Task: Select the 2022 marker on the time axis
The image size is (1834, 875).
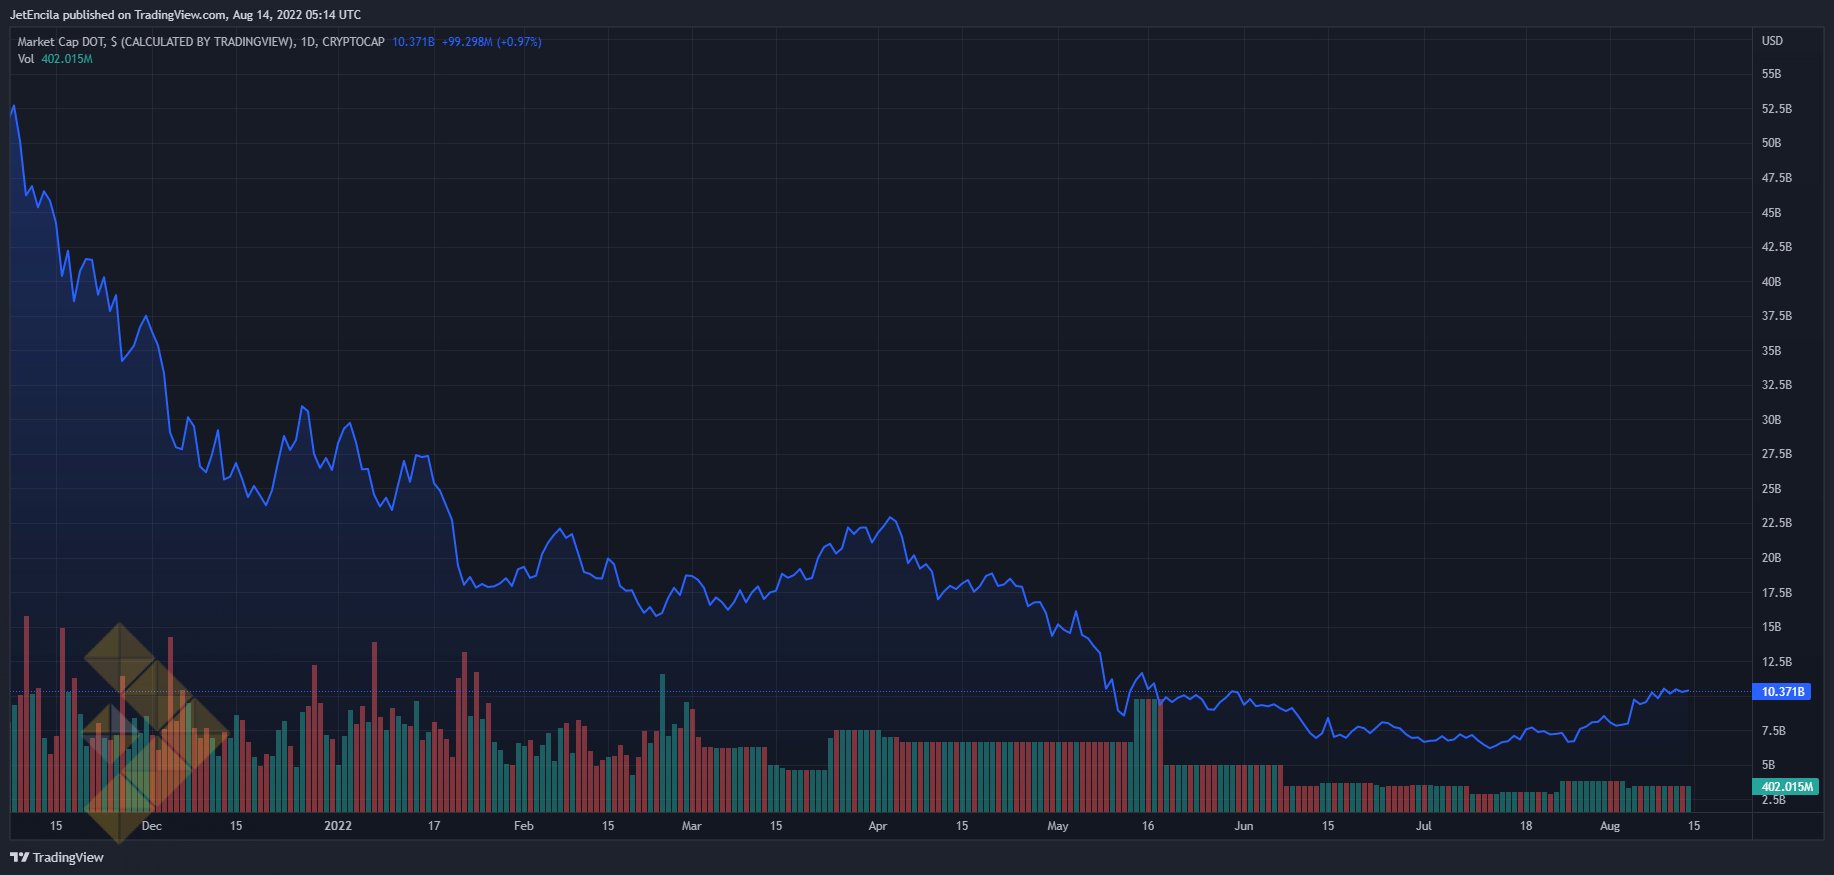Action: (338, 826)
